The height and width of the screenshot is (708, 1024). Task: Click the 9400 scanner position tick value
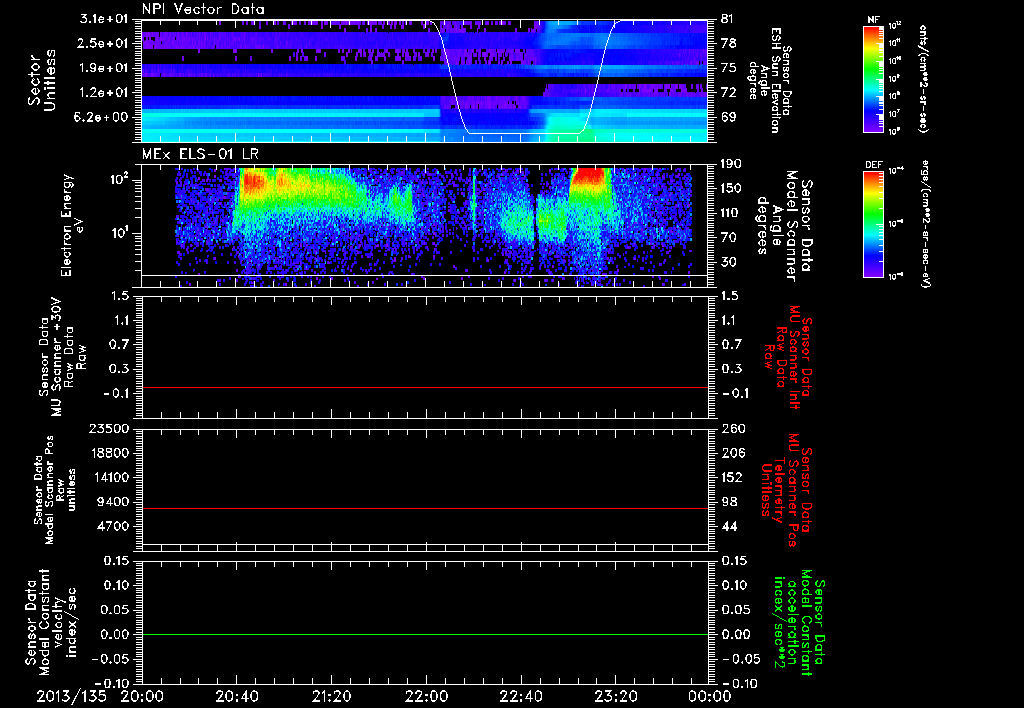coord(114,502)
